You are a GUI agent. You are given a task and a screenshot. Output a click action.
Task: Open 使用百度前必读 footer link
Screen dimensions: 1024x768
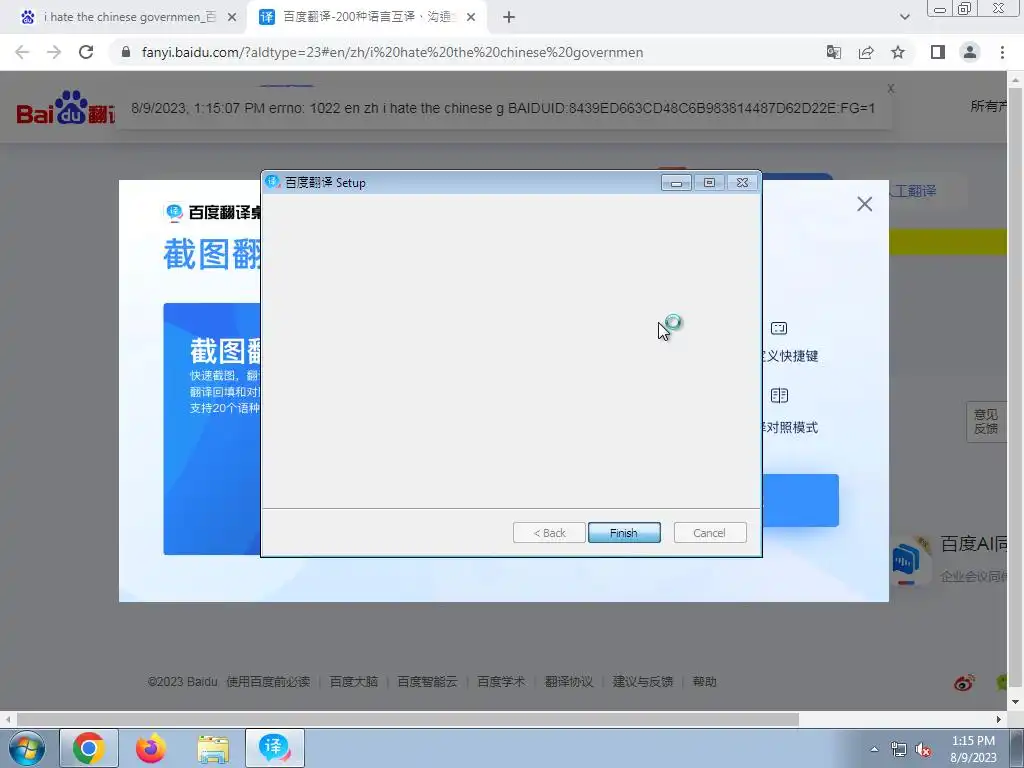click(268, 682)
